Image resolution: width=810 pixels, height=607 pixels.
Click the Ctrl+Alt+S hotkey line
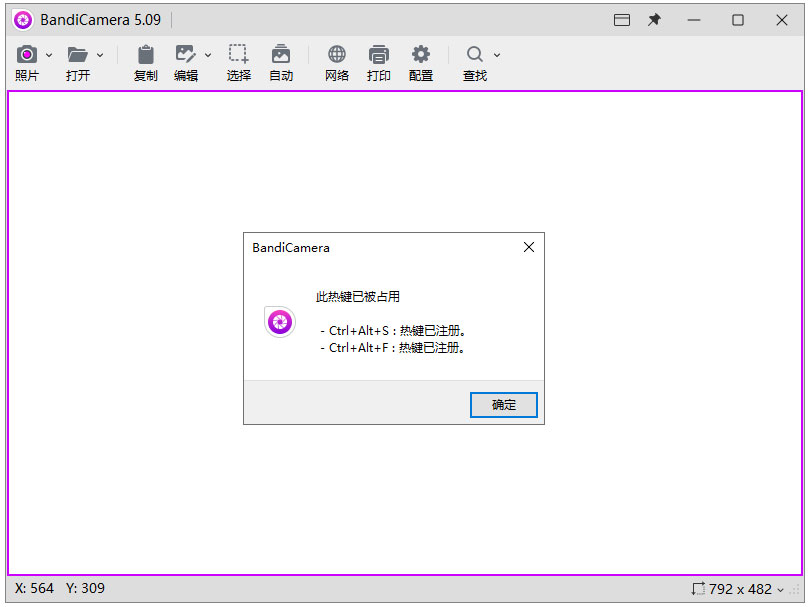point(393,331)
